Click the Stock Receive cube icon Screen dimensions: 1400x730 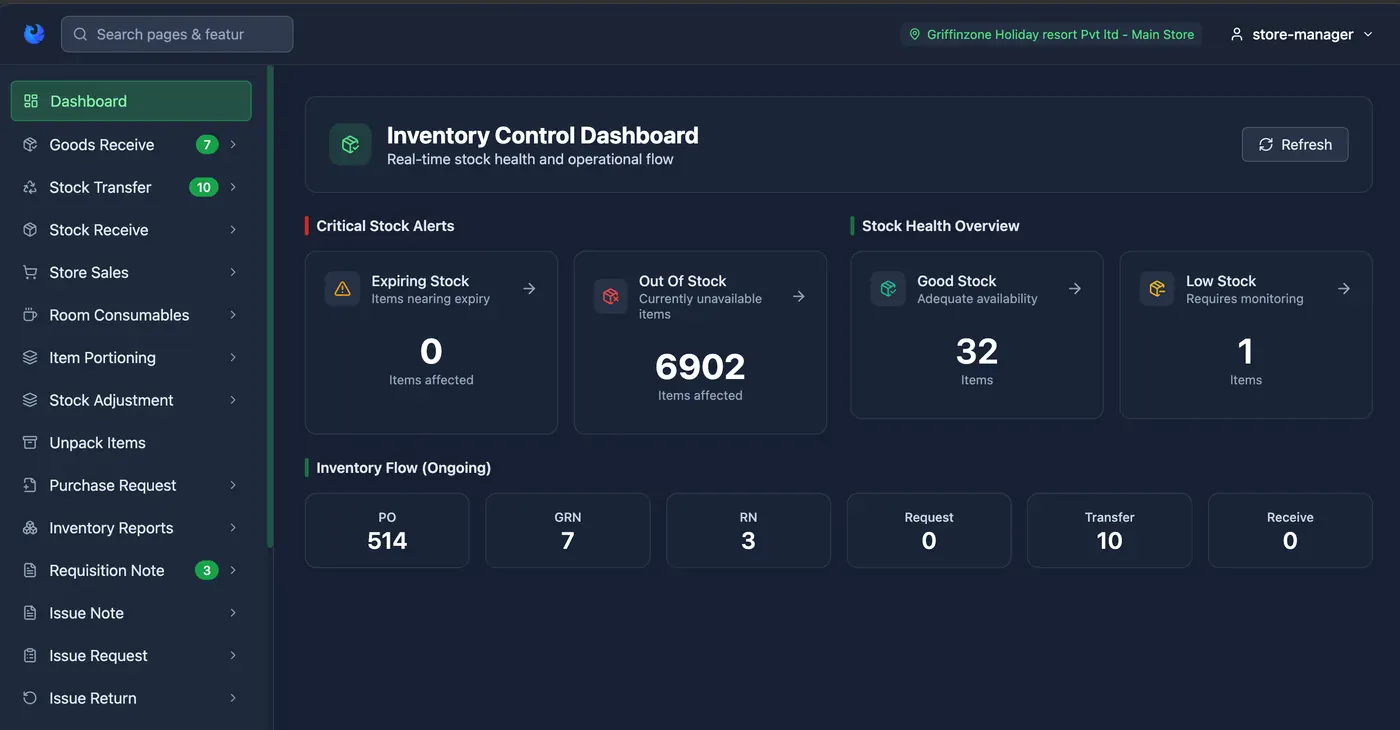pos(30,230)
